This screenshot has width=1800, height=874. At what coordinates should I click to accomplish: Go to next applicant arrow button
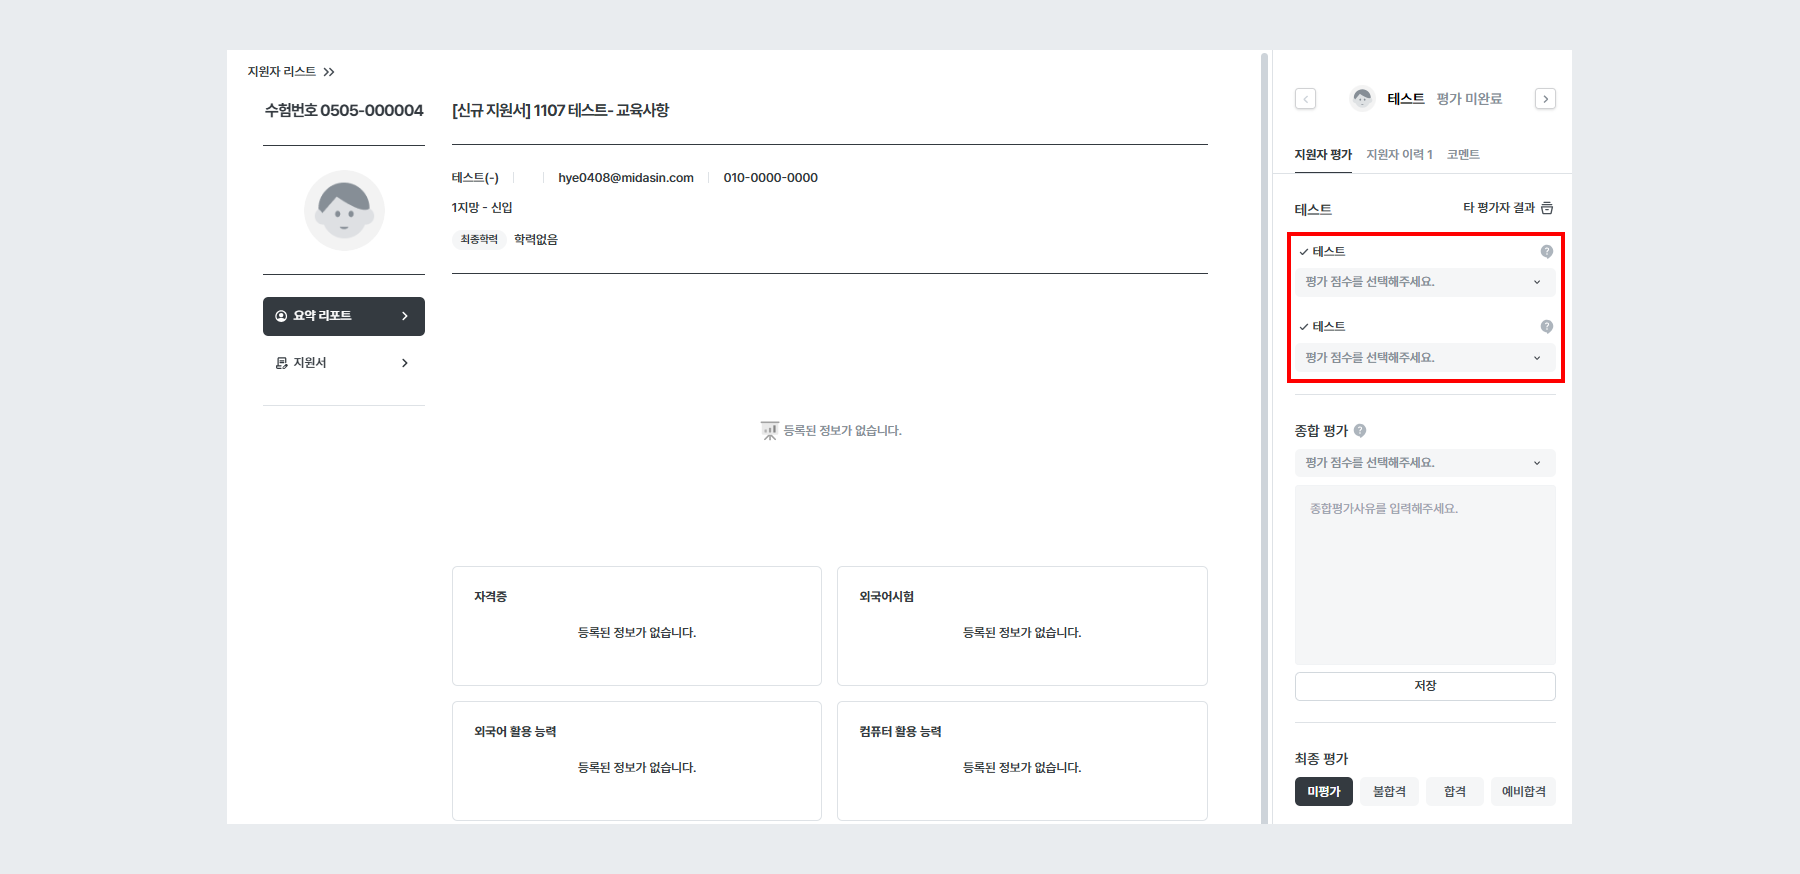pos(1545,99)
